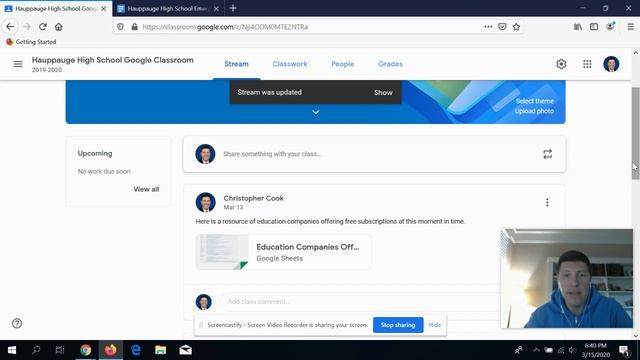Switch to the Stream tab
The height and width of the screenshot is (360, 640).
pyautogui.click(x=236, y=64)
